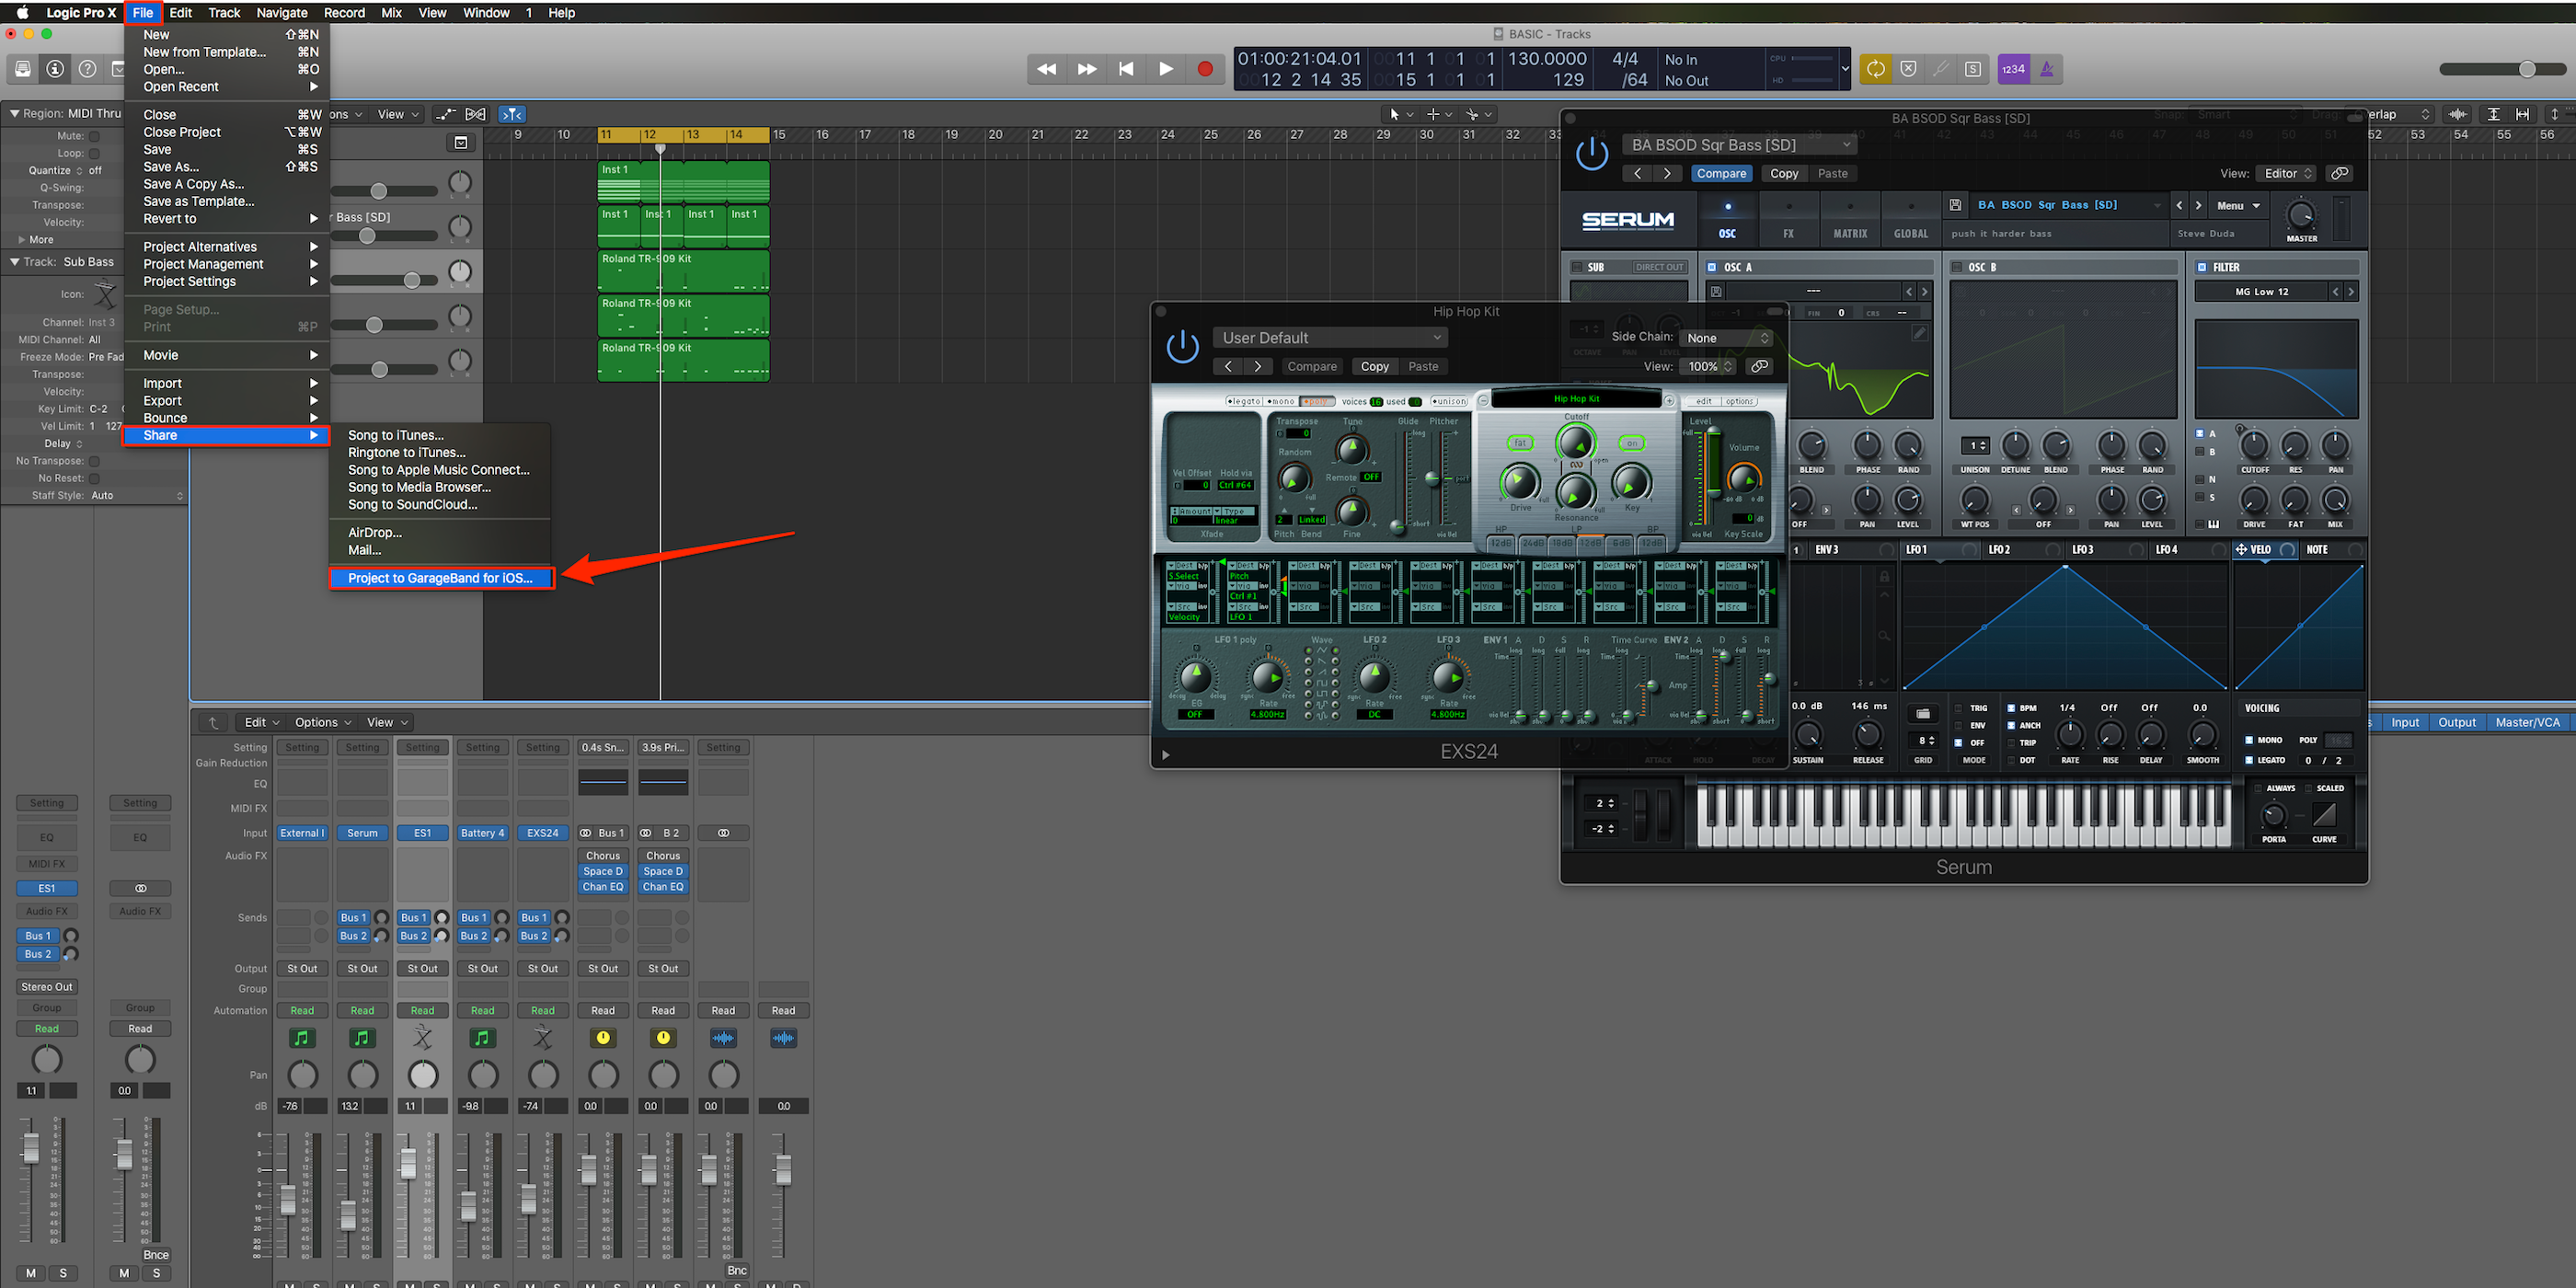Toggle the Inspector info icon
This screenshot has width=2576, height=1288.
[x=56, y=69]
